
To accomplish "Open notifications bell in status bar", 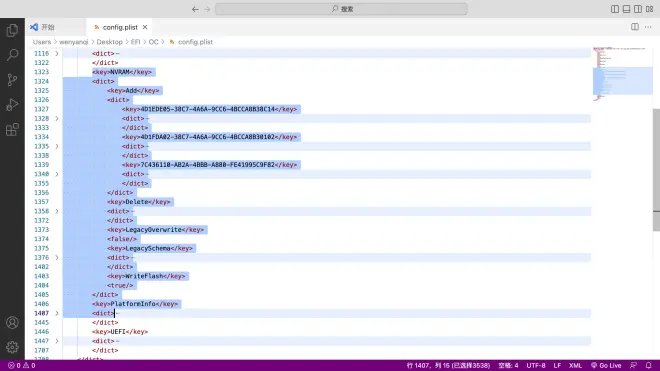I will pyautogui.click(x=649, y=366).
